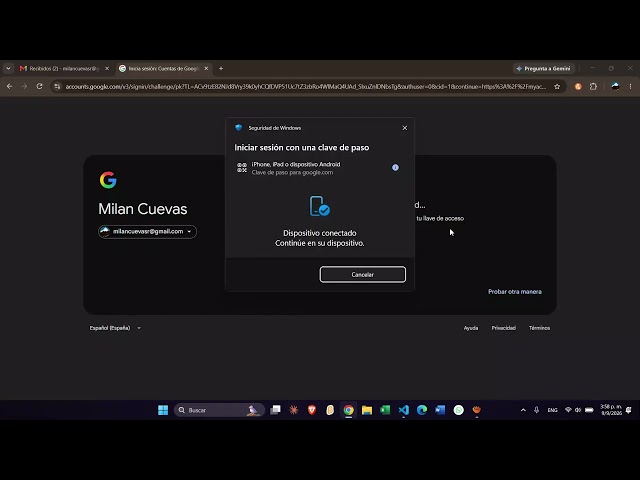
Task: Click the Buscar taskbar search box
Action: click(220, 410)
